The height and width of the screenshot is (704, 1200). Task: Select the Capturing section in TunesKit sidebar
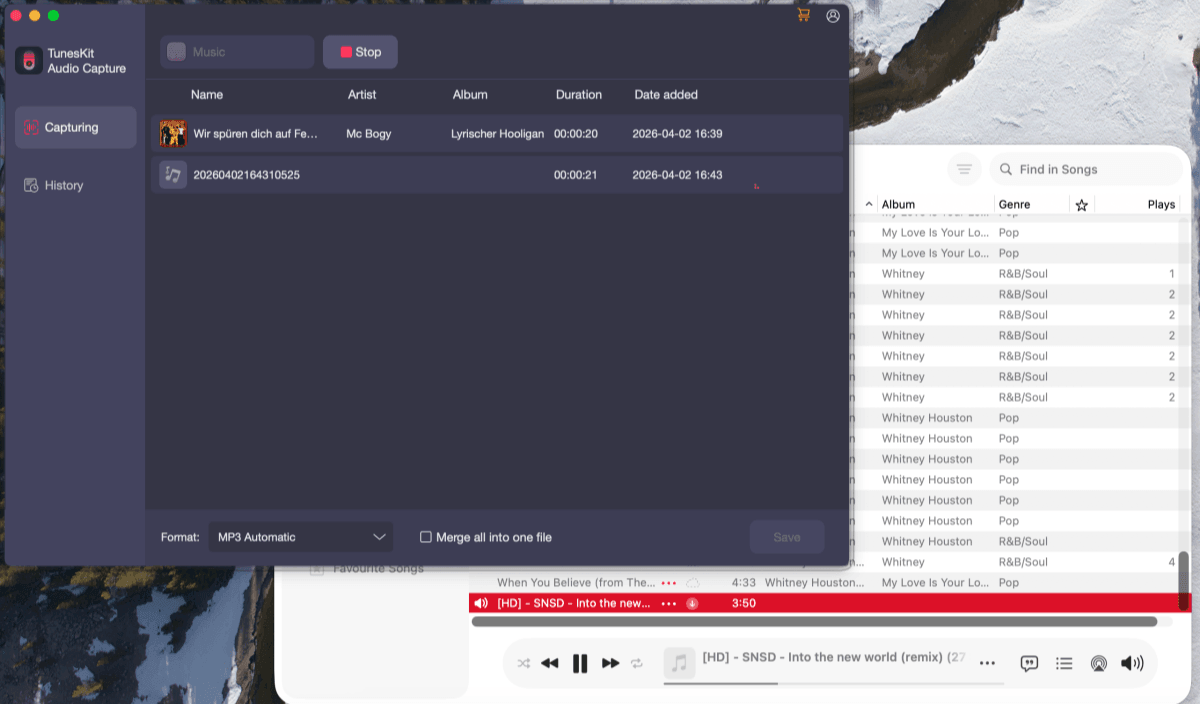[x=75, y=127]
